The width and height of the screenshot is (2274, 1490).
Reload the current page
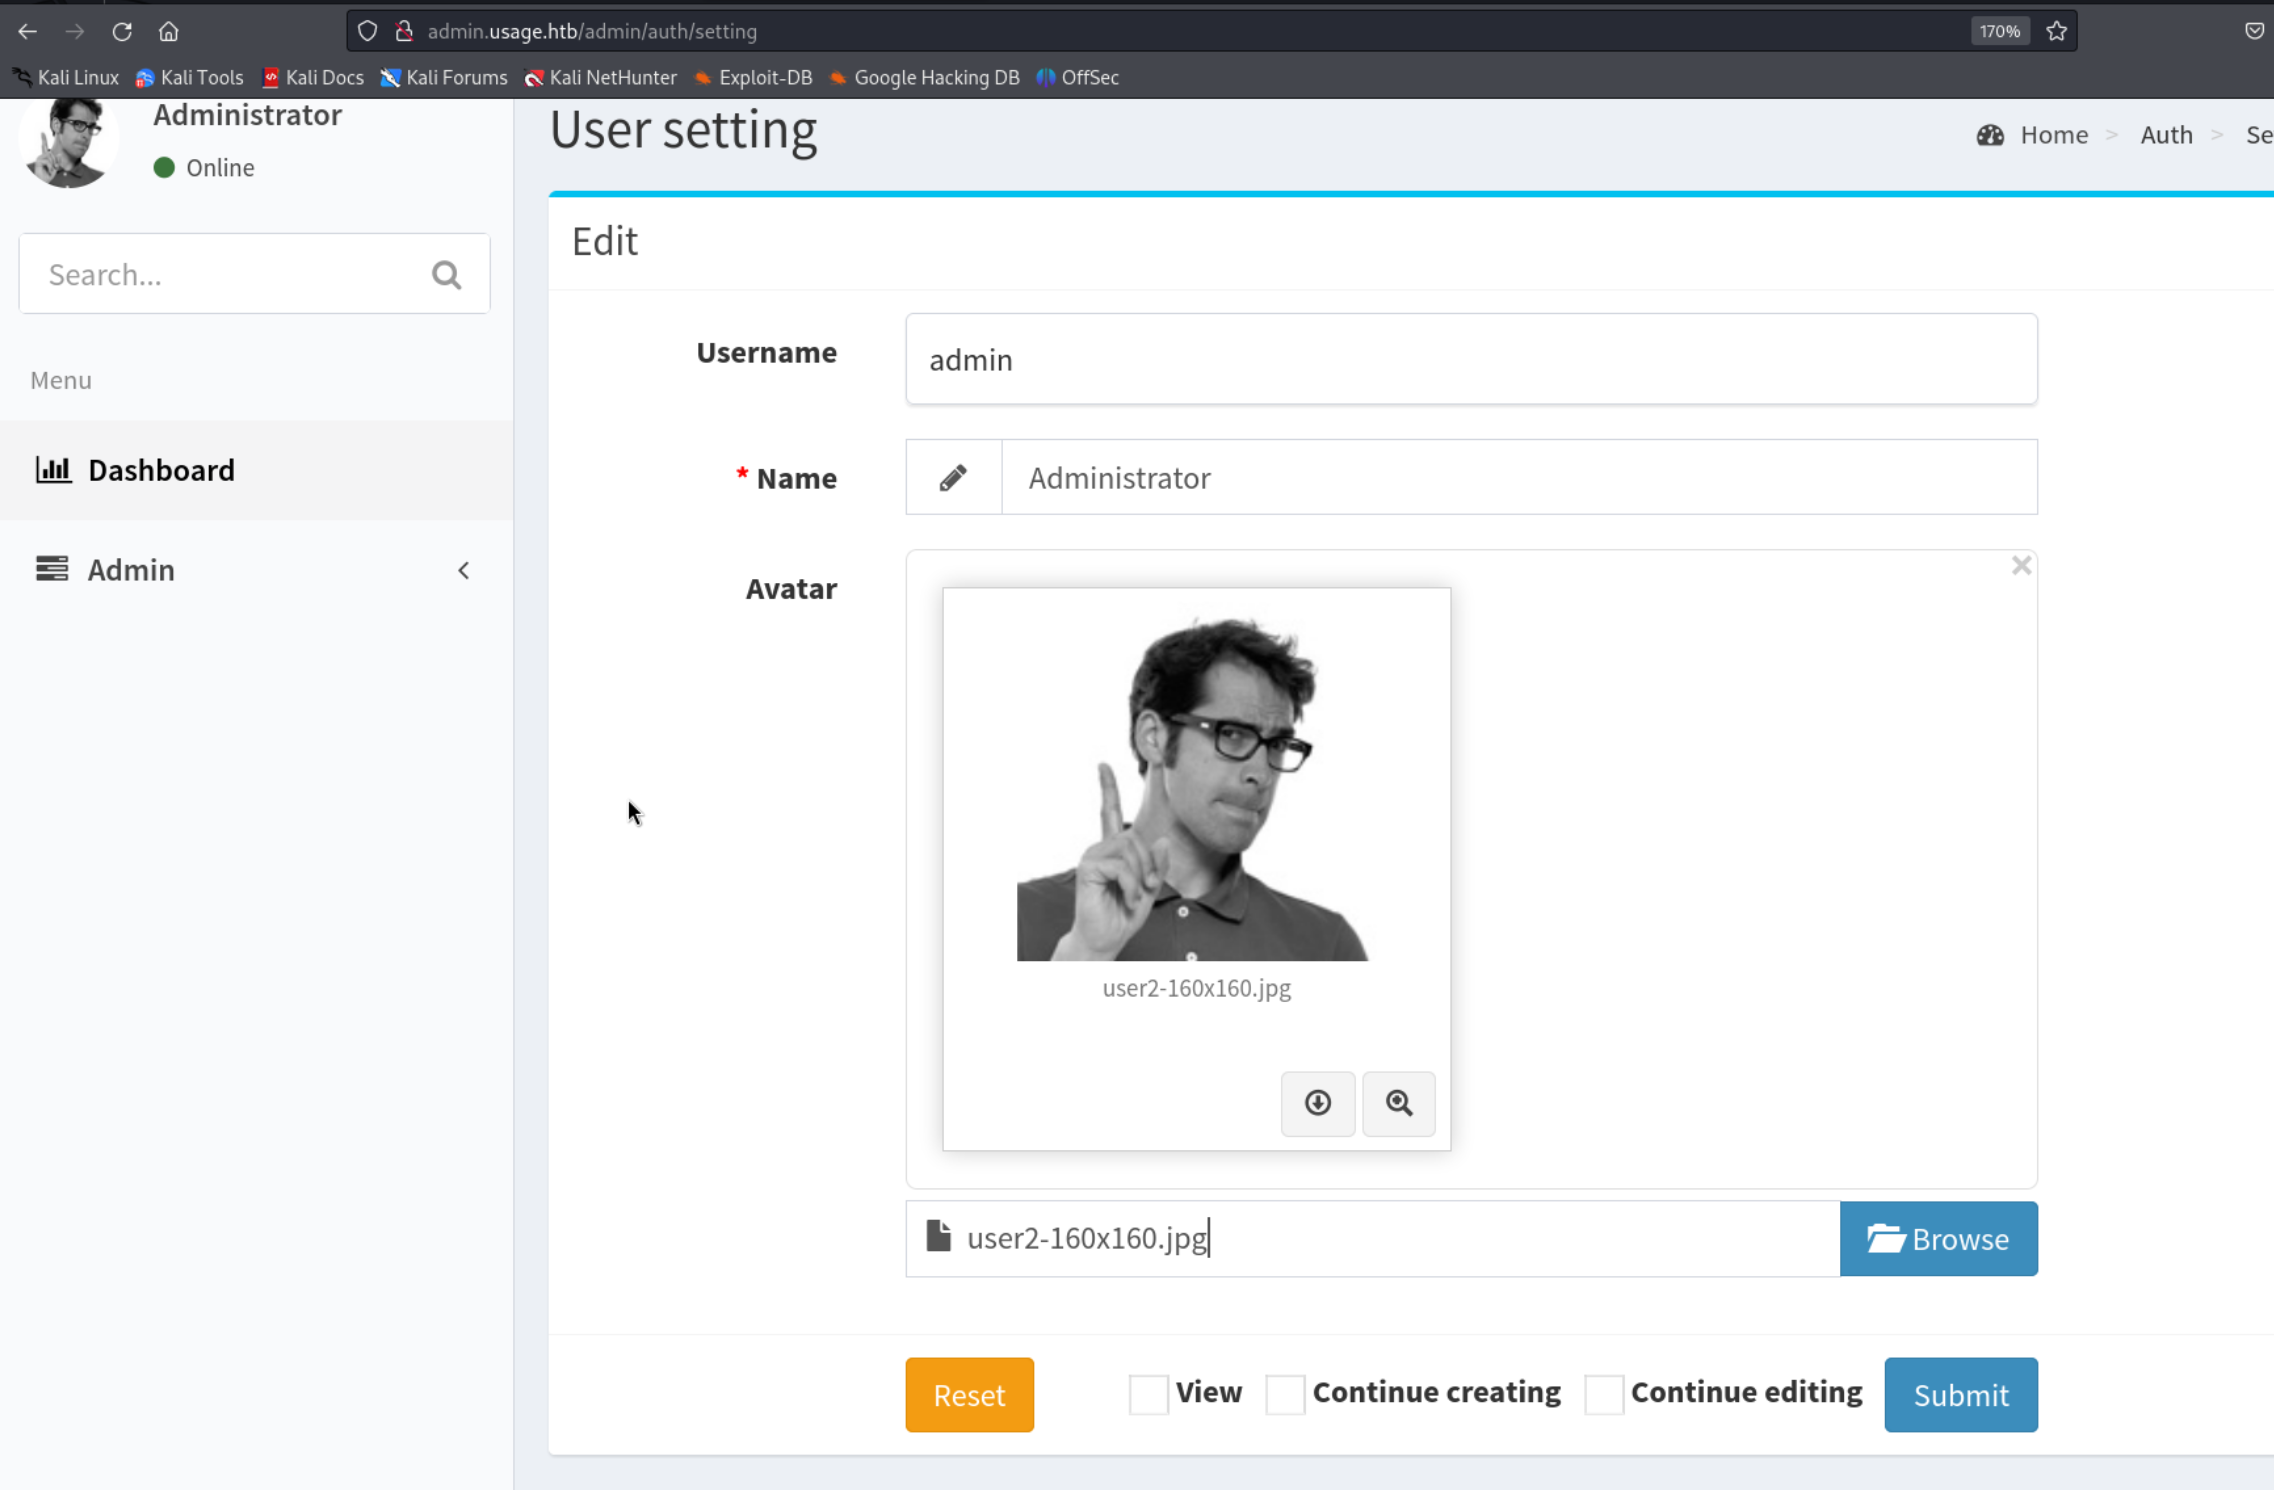pos(122,31)
